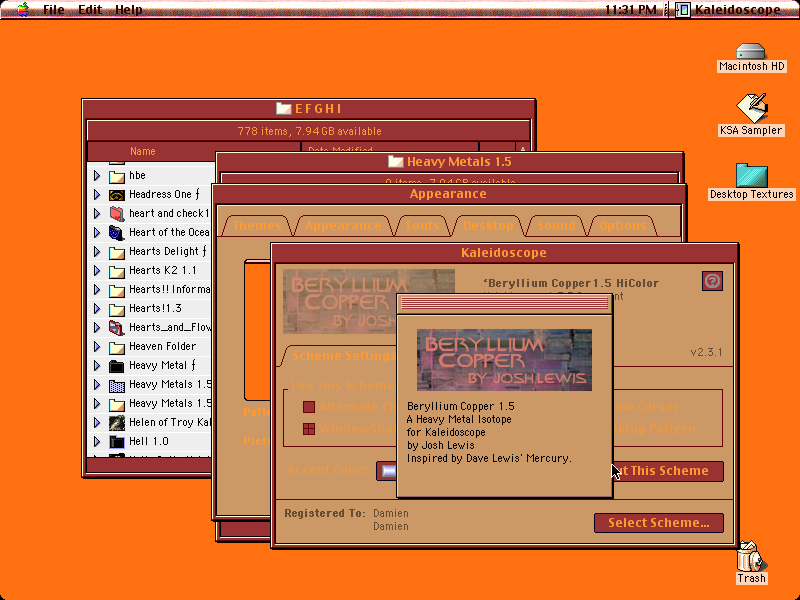Viewport: 800px width, 600px height.
Task: Click the striped title bar of about popup
Action: click(x=504, y=304)
